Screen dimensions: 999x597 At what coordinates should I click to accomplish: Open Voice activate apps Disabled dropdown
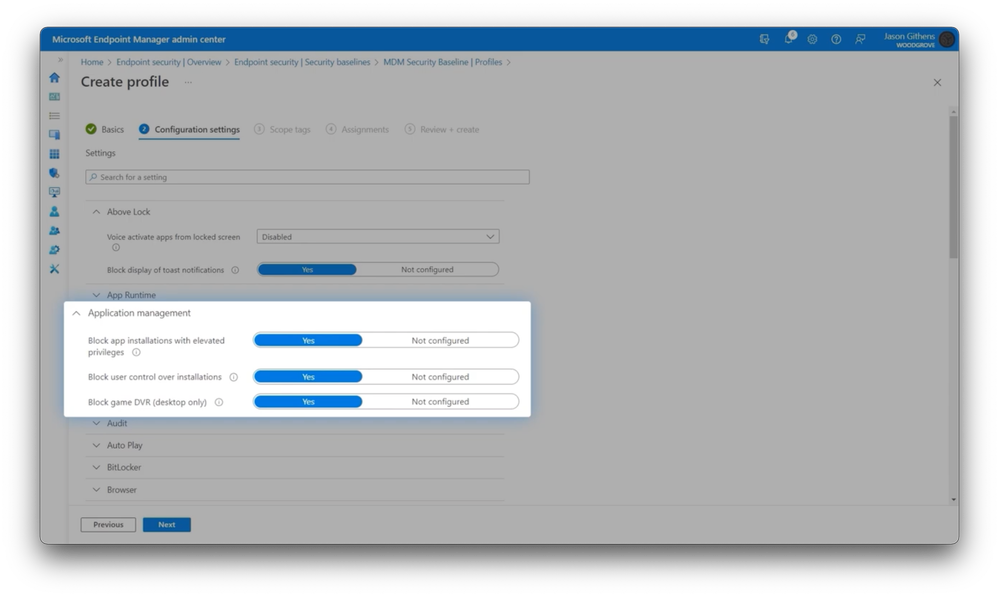coord(378,236)
